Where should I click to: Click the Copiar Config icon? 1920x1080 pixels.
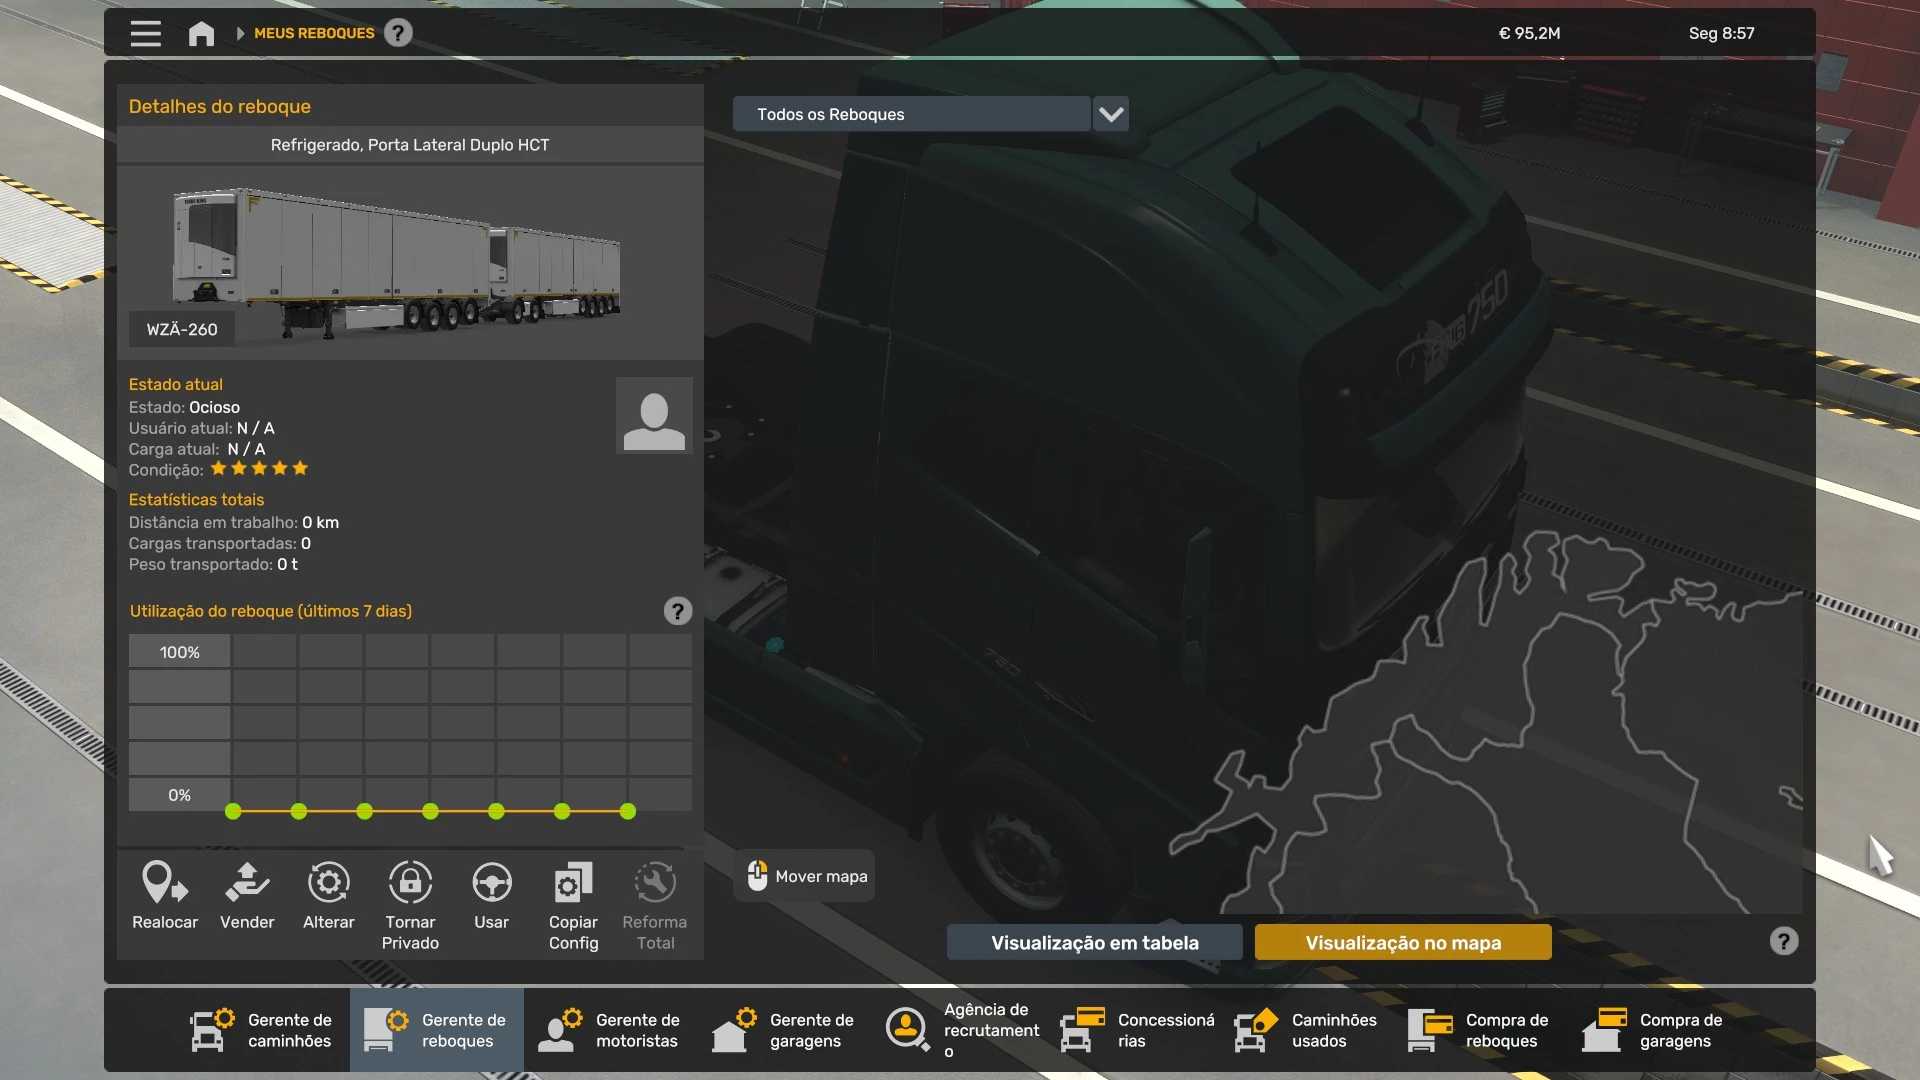[573, 884]
